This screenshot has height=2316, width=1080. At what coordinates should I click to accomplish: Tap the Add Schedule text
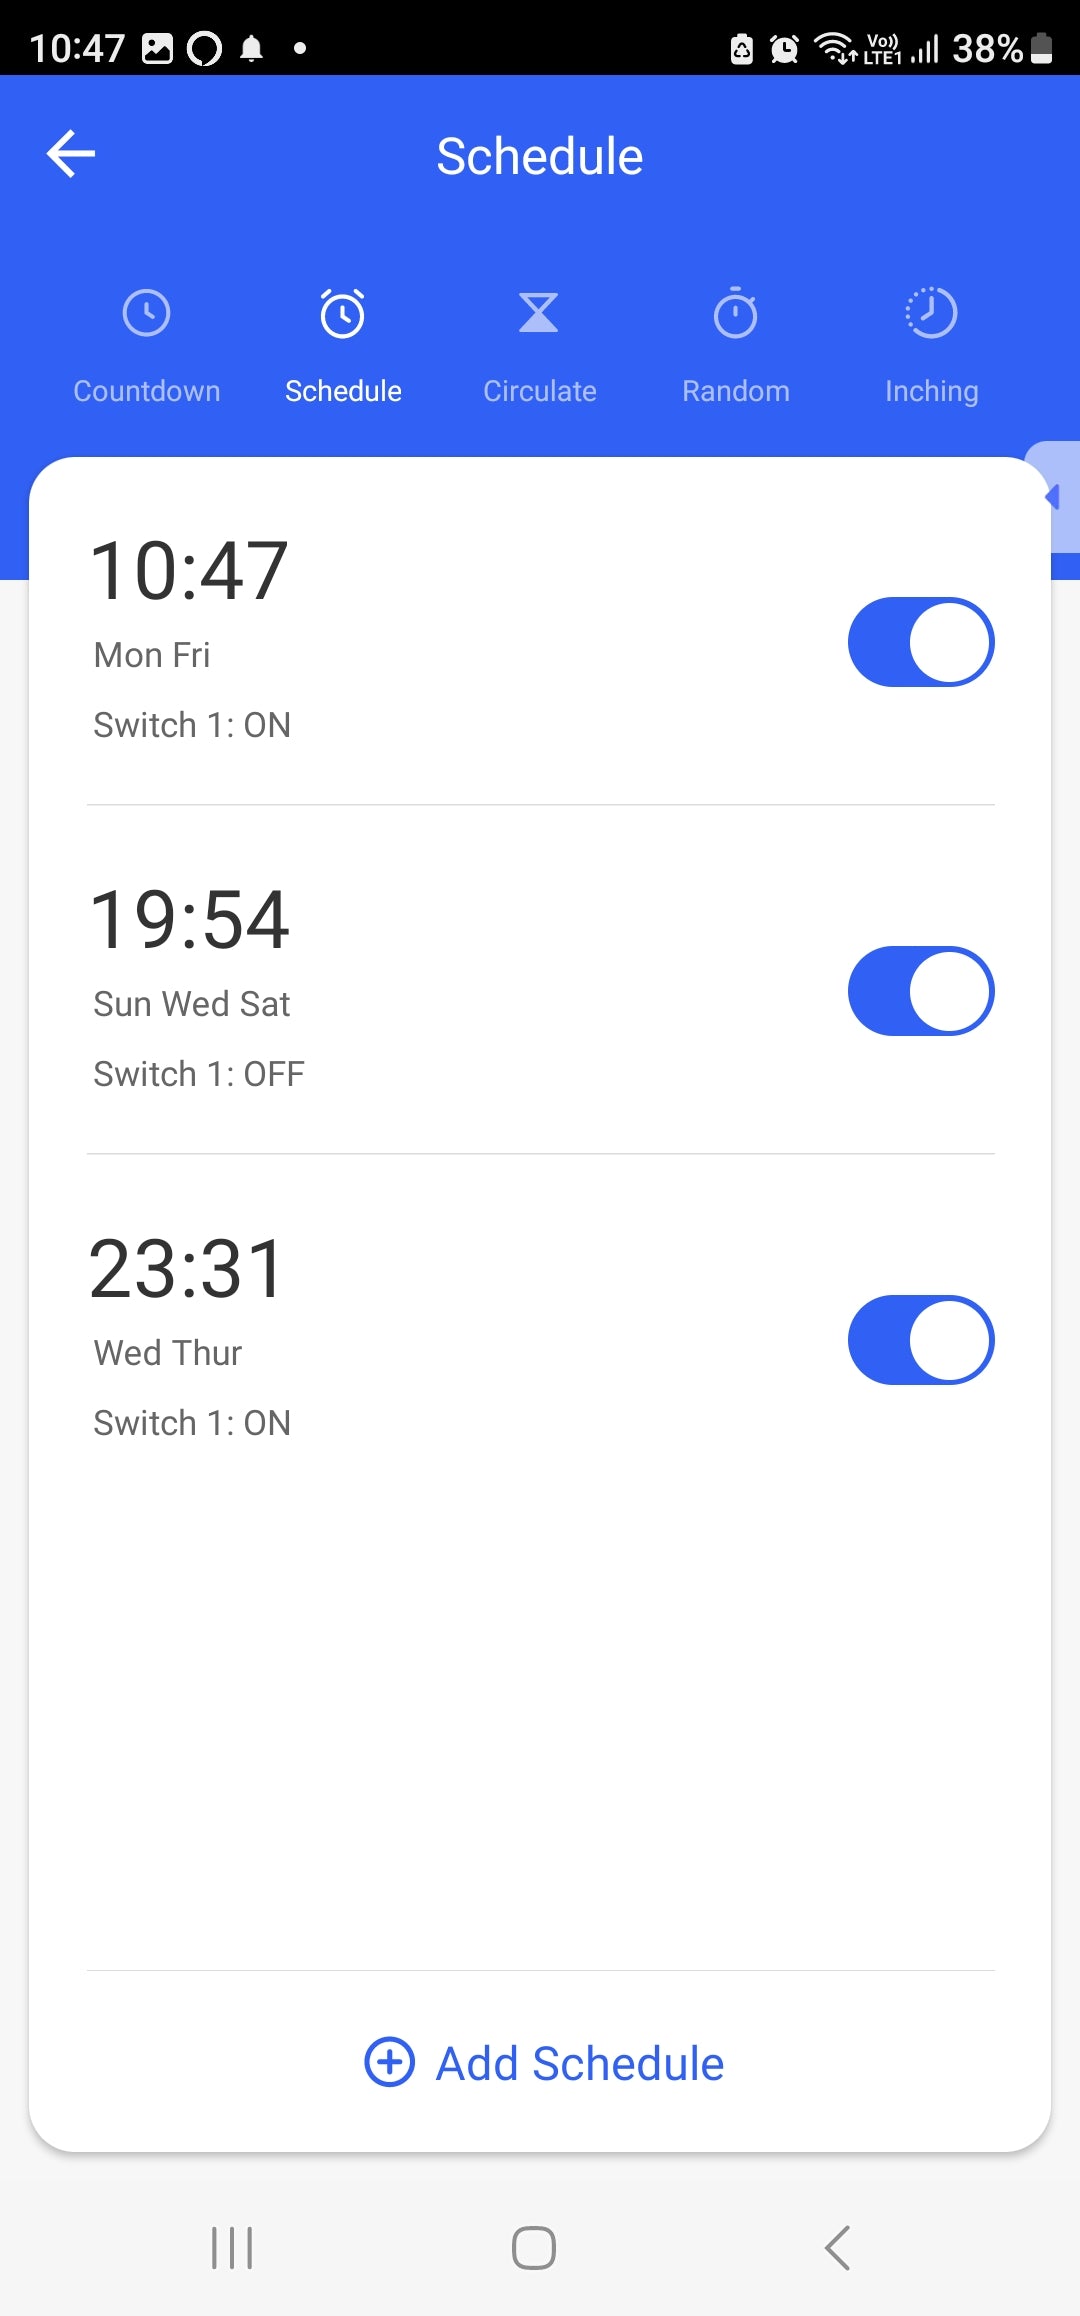point(579,2064)
